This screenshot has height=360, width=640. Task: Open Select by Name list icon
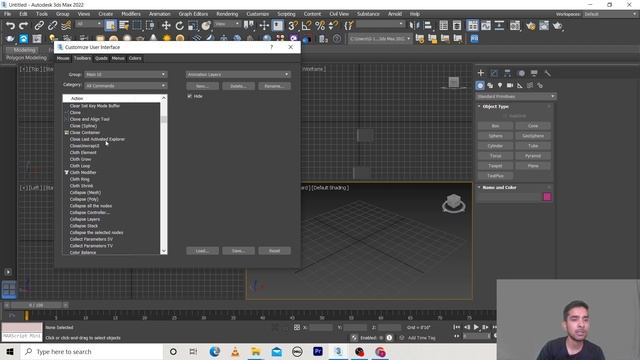point(124,26)
